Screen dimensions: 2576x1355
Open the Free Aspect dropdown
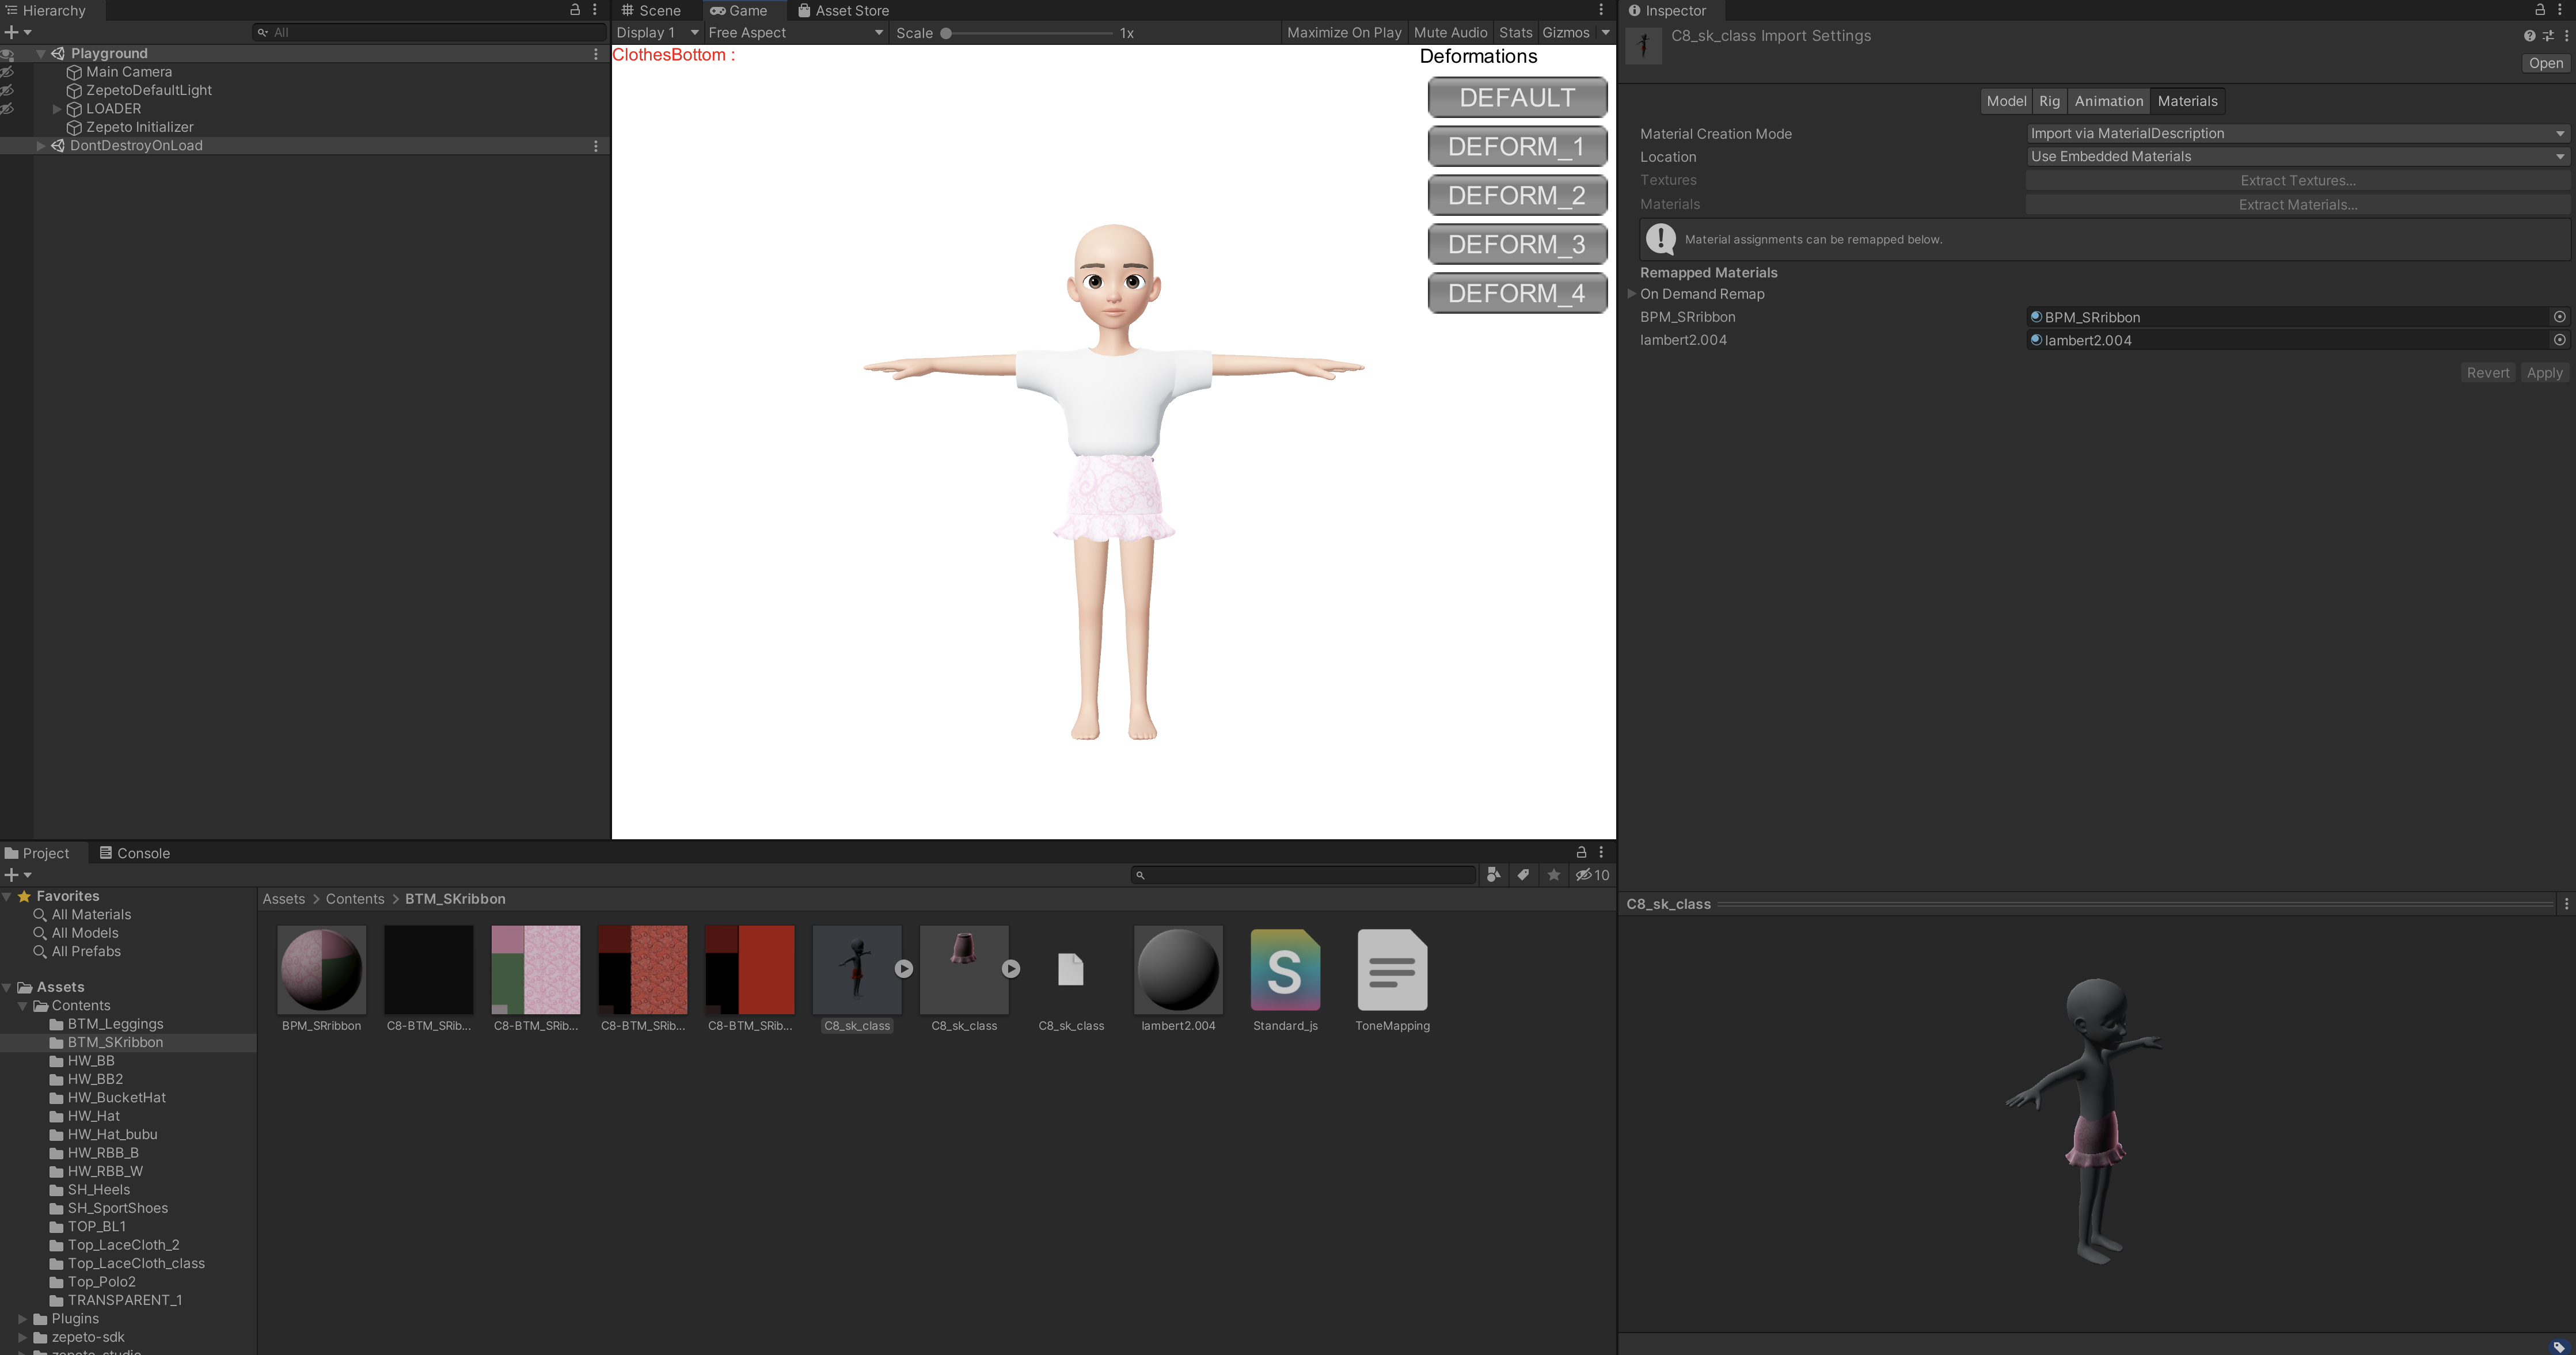click(796, 33)
